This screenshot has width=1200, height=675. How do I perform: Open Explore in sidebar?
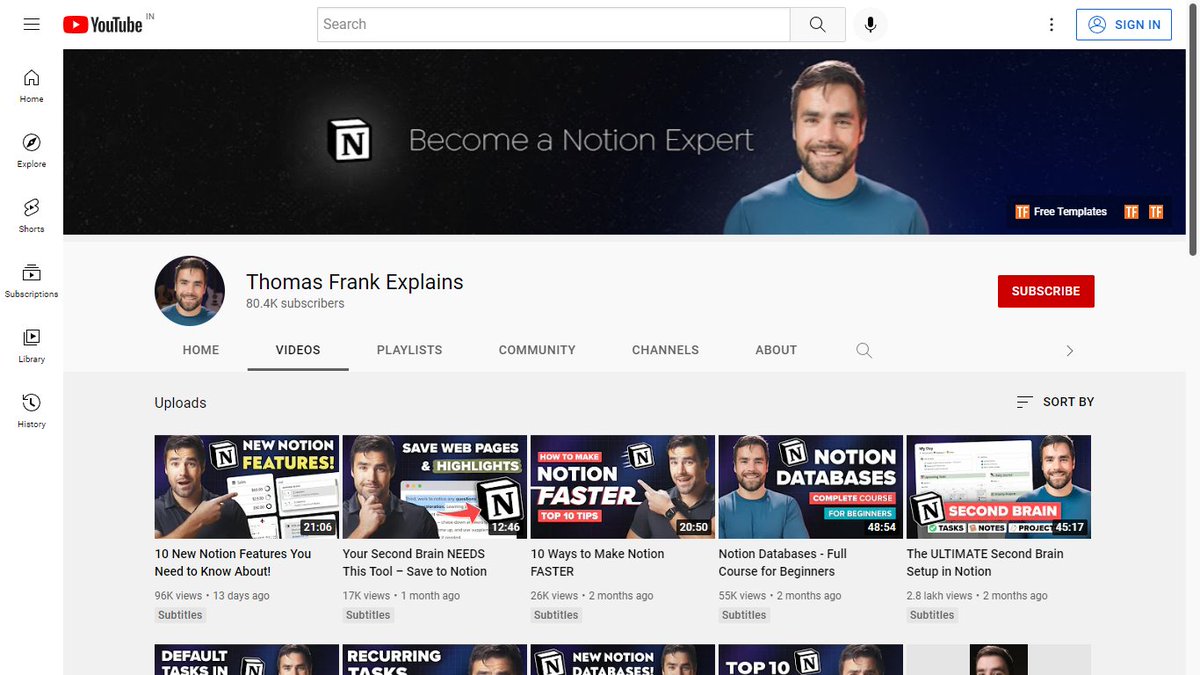[32, 151]
